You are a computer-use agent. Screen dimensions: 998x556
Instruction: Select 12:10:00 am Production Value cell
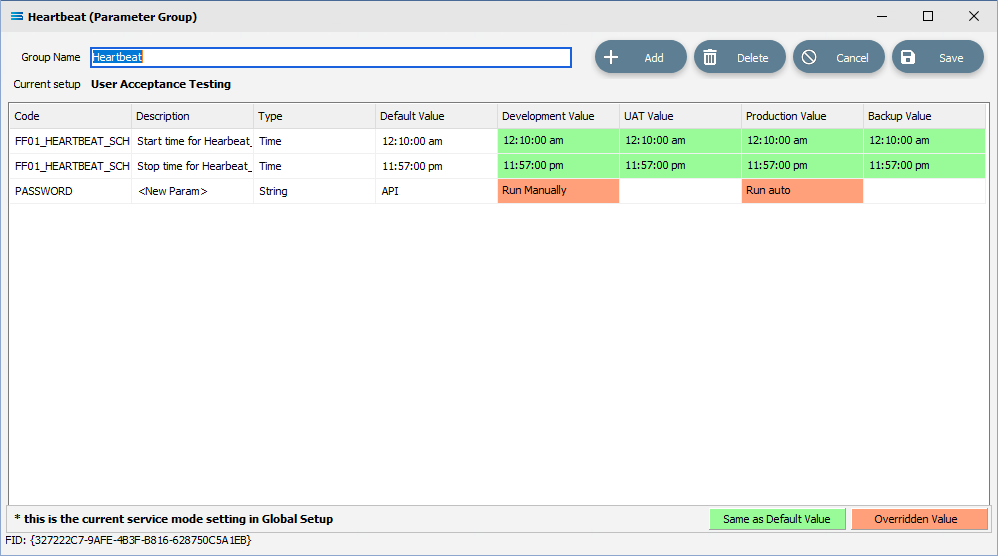pos(802,141)
